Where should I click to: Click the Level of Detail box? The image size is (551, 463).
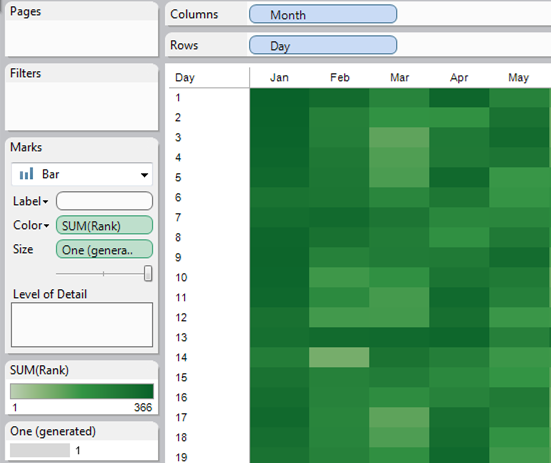click(x=82, y=325)
